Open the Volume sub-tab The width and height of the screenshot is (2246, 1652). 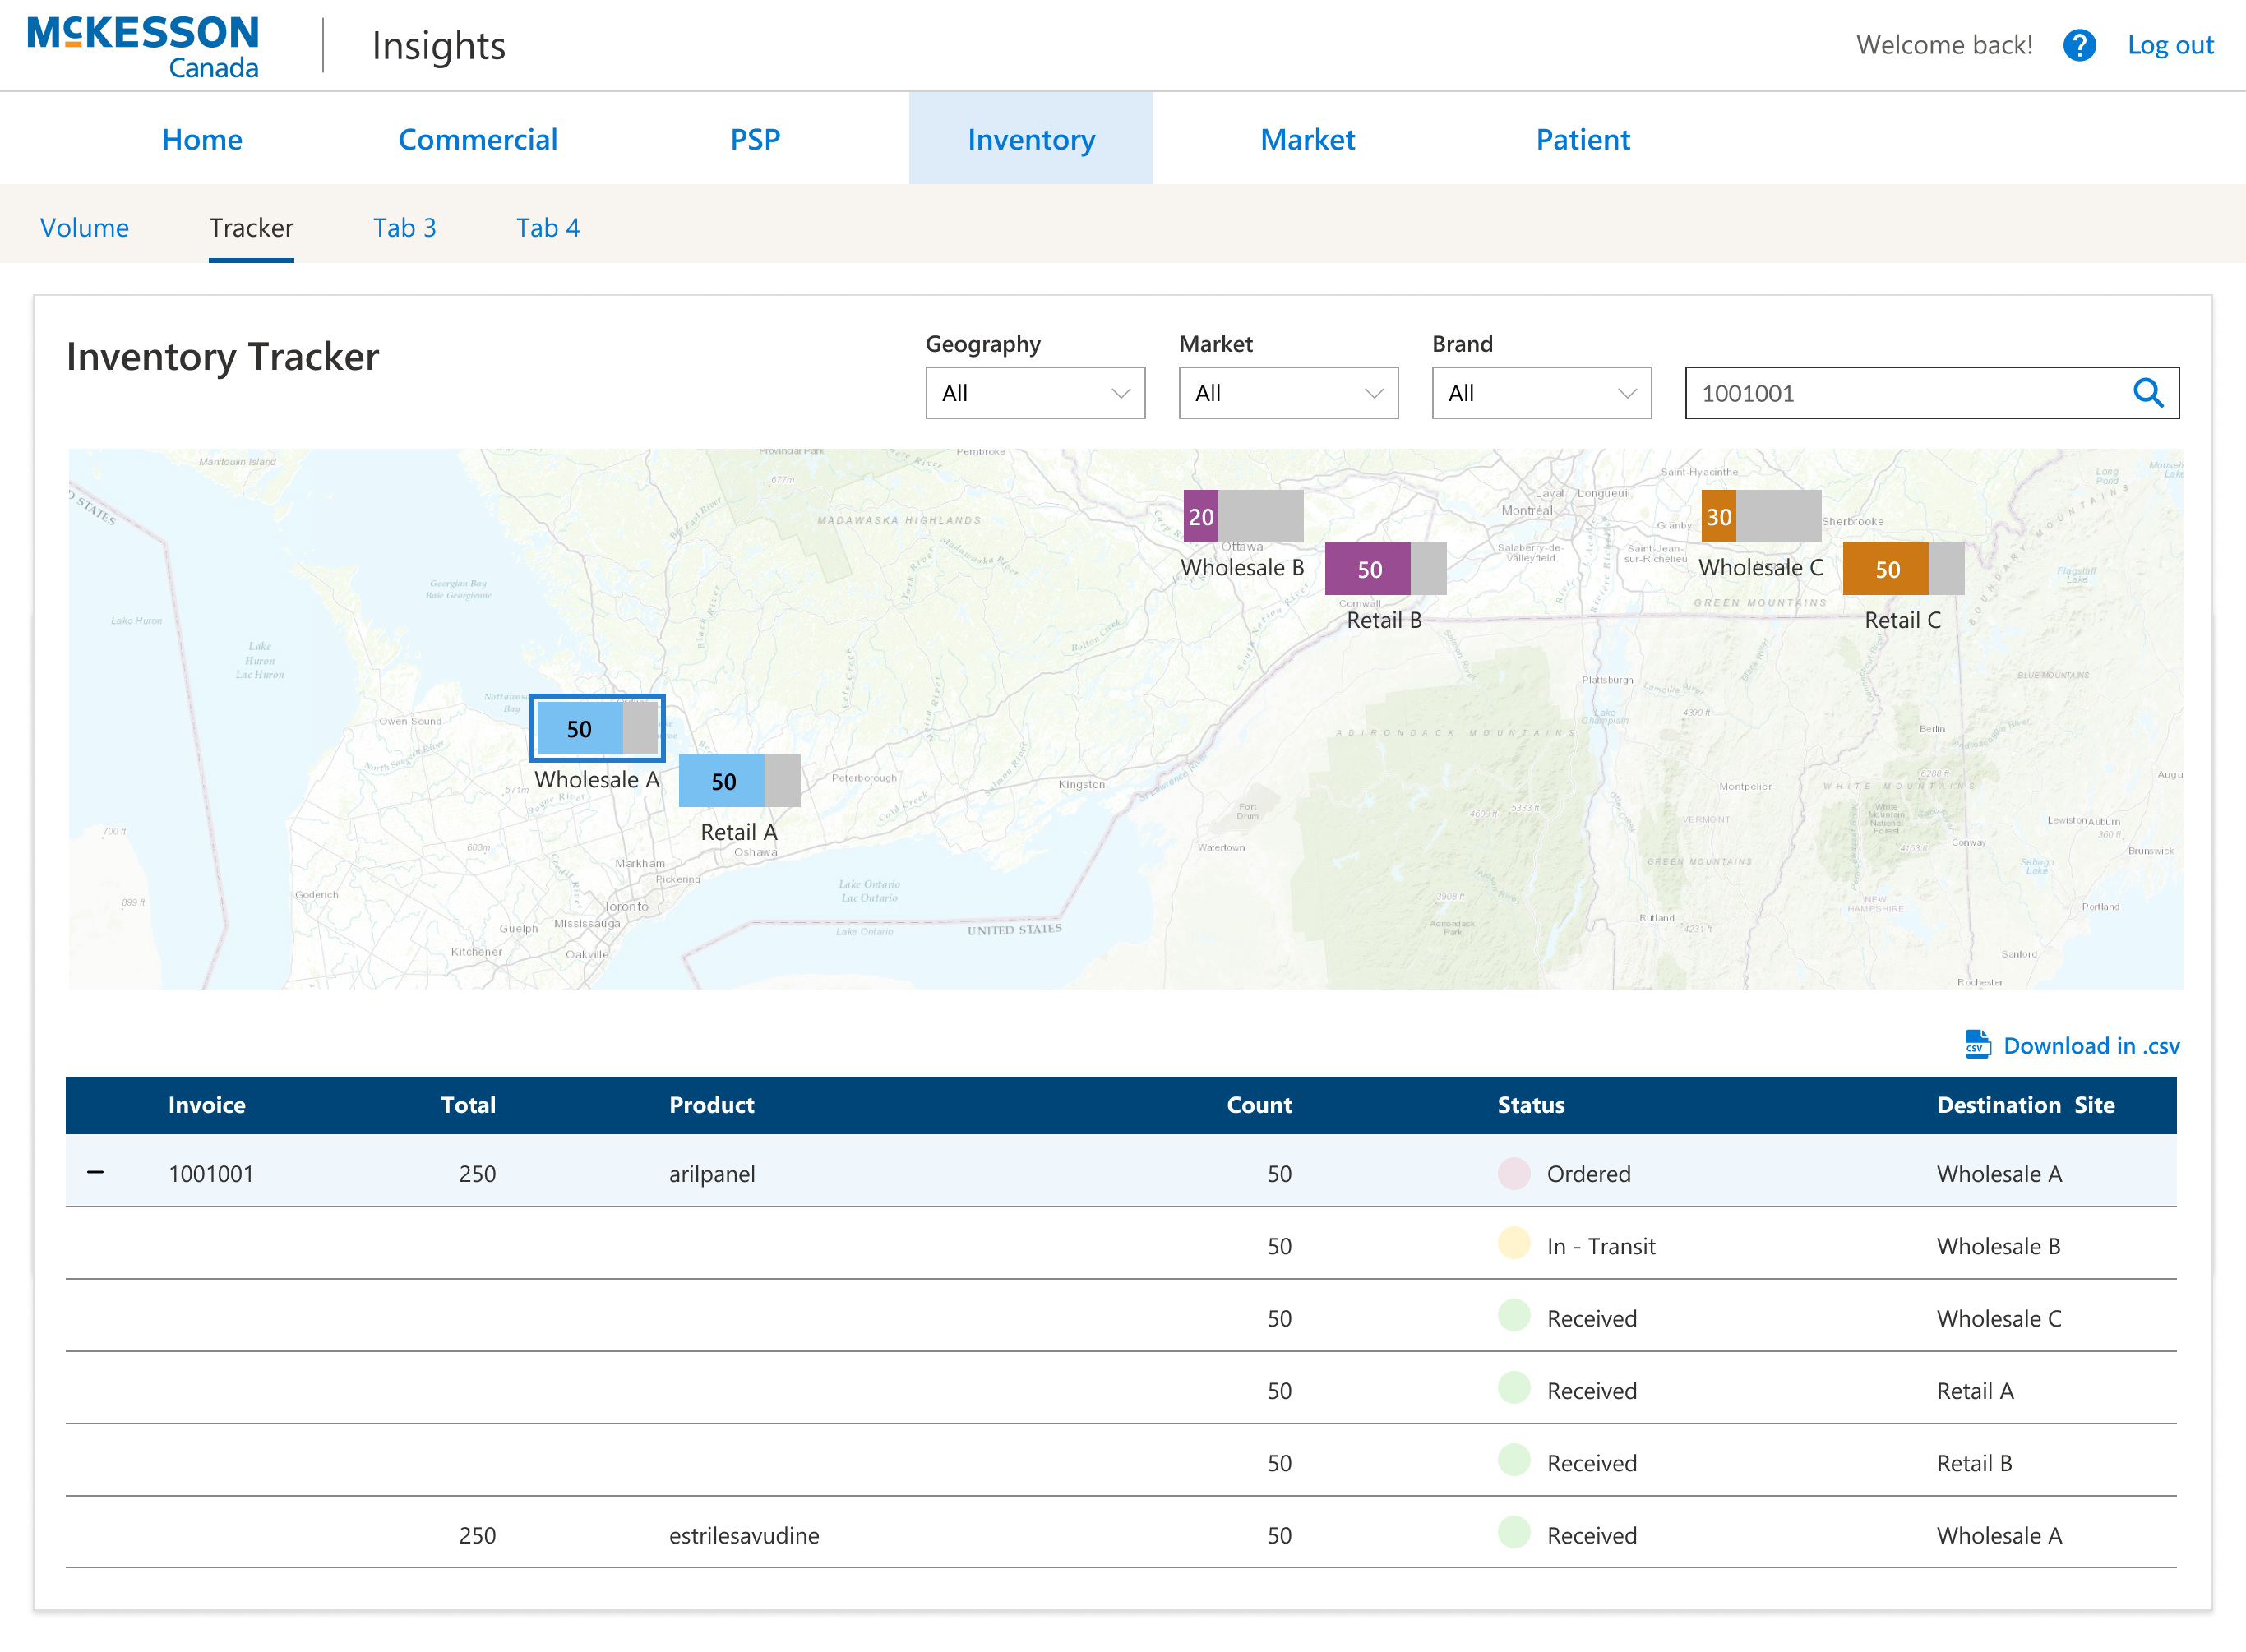84,228
